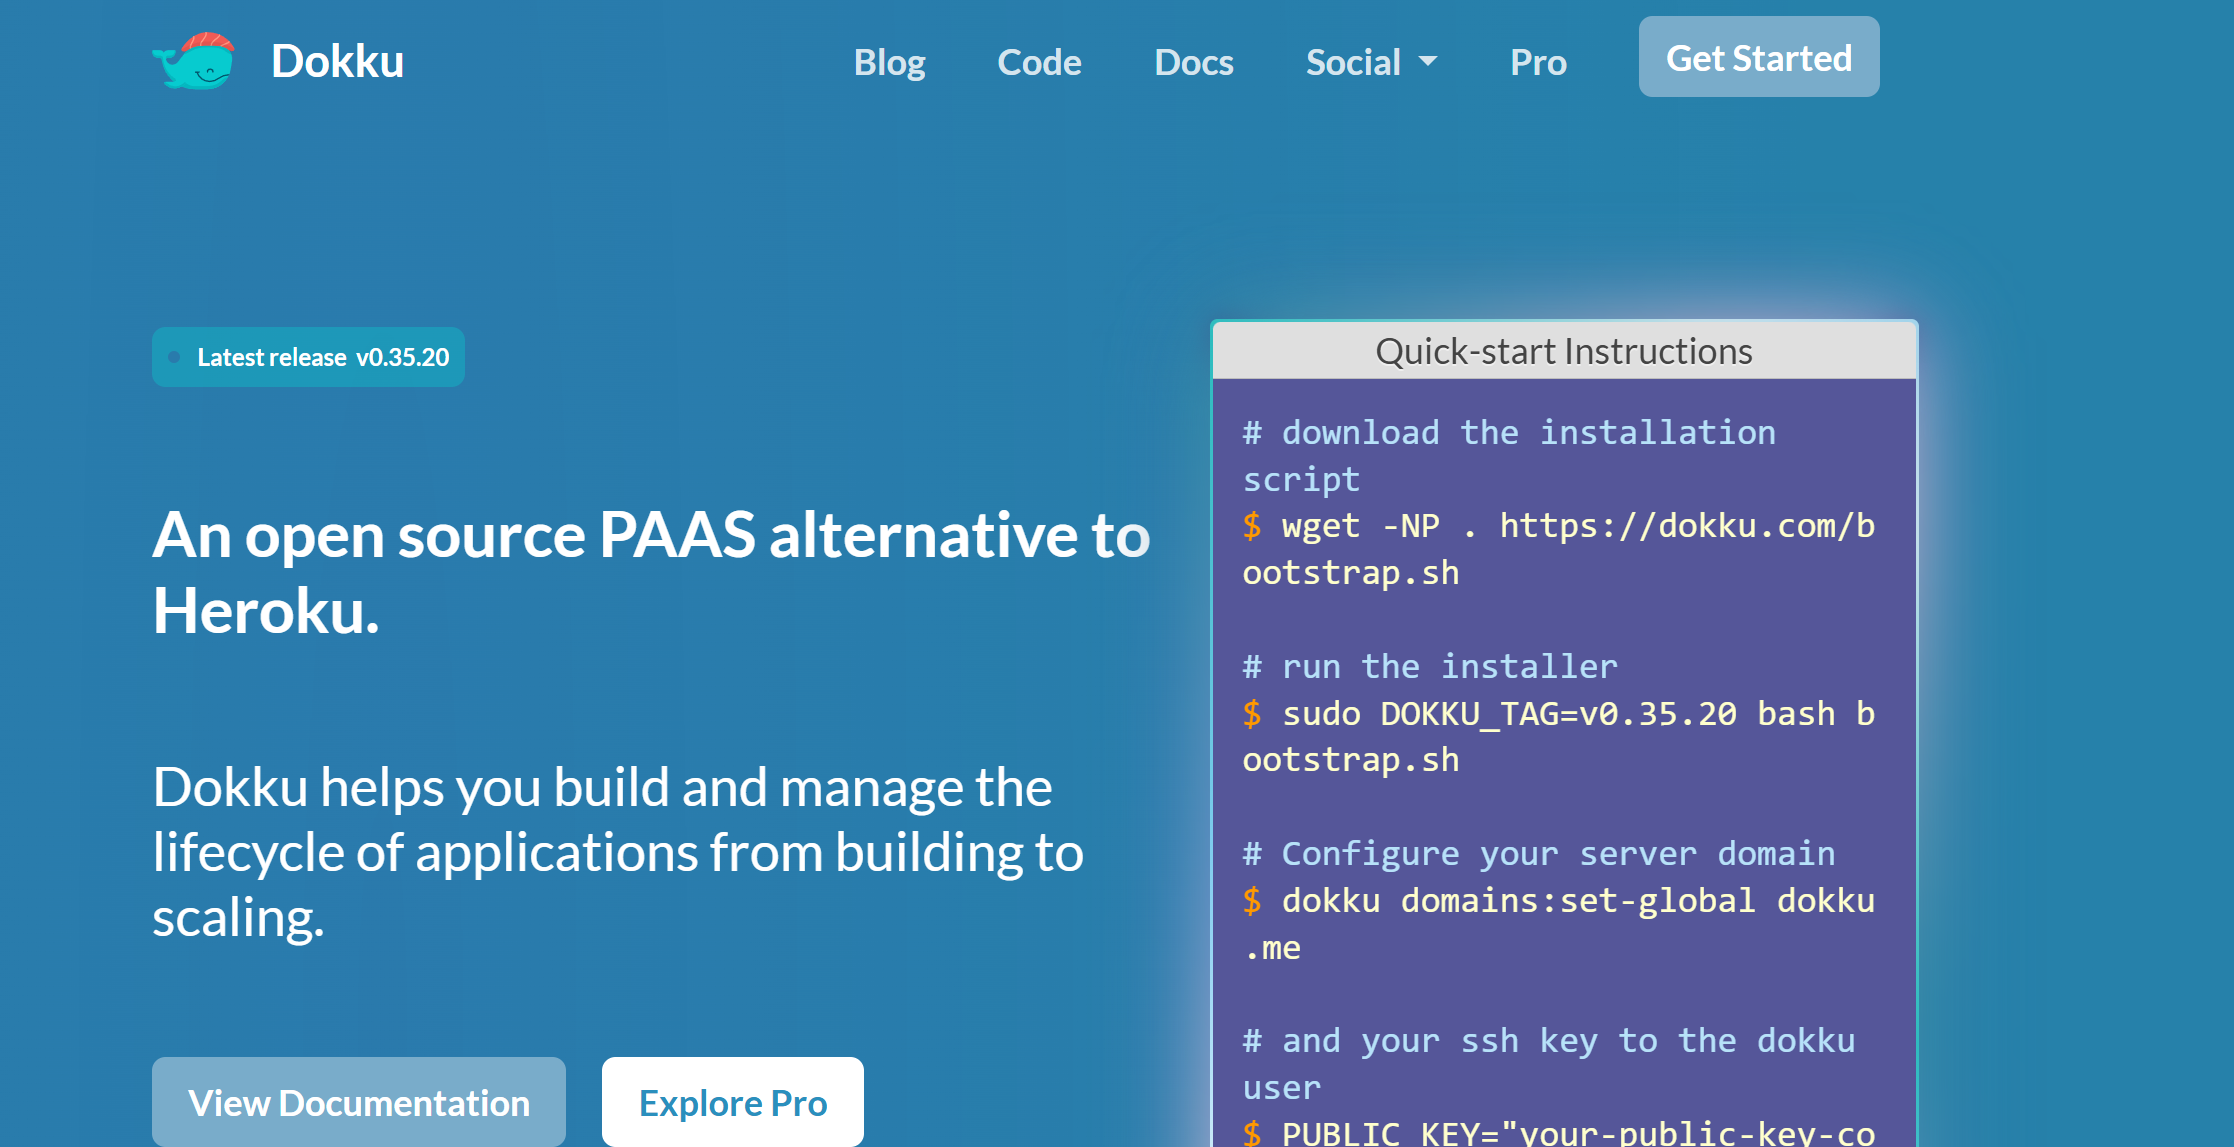Image resolution: width=2234 pixels, height=1147 pixels.
Task: Click the sudo DOKKU_TAG=v0.35.20 command
Action: pyautogui.click(x=1559, y=737)
